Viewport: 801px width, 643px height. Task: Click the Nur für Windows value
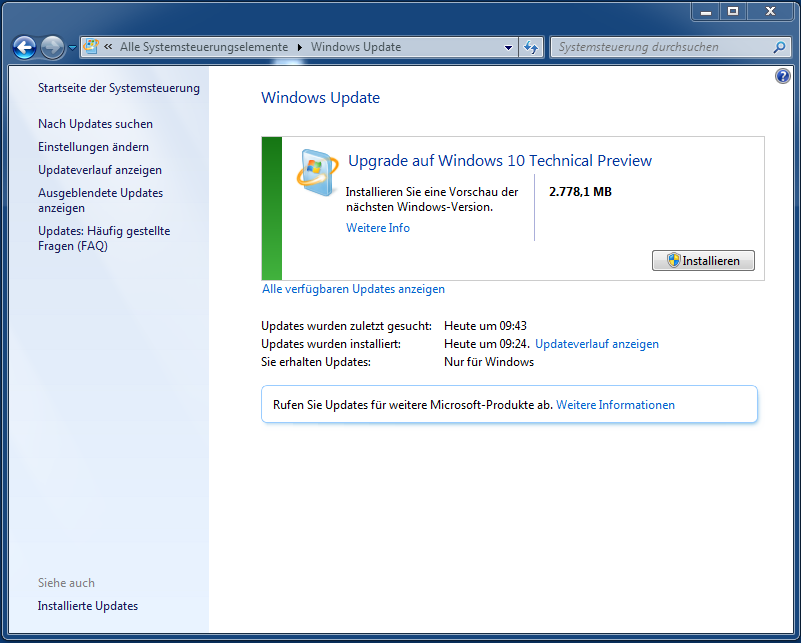coord(489,362)
